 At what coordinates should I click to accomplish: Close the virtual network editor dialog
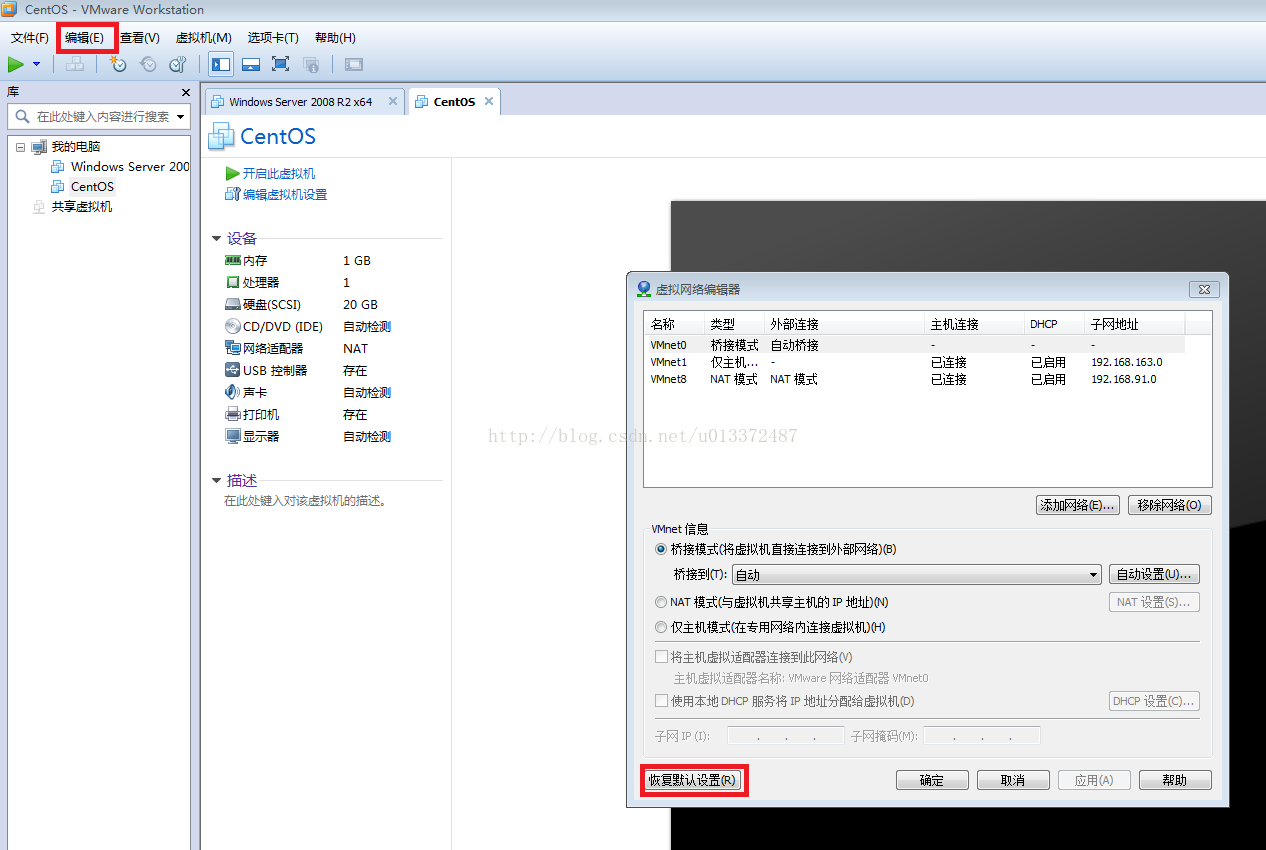coord(1205,290)
